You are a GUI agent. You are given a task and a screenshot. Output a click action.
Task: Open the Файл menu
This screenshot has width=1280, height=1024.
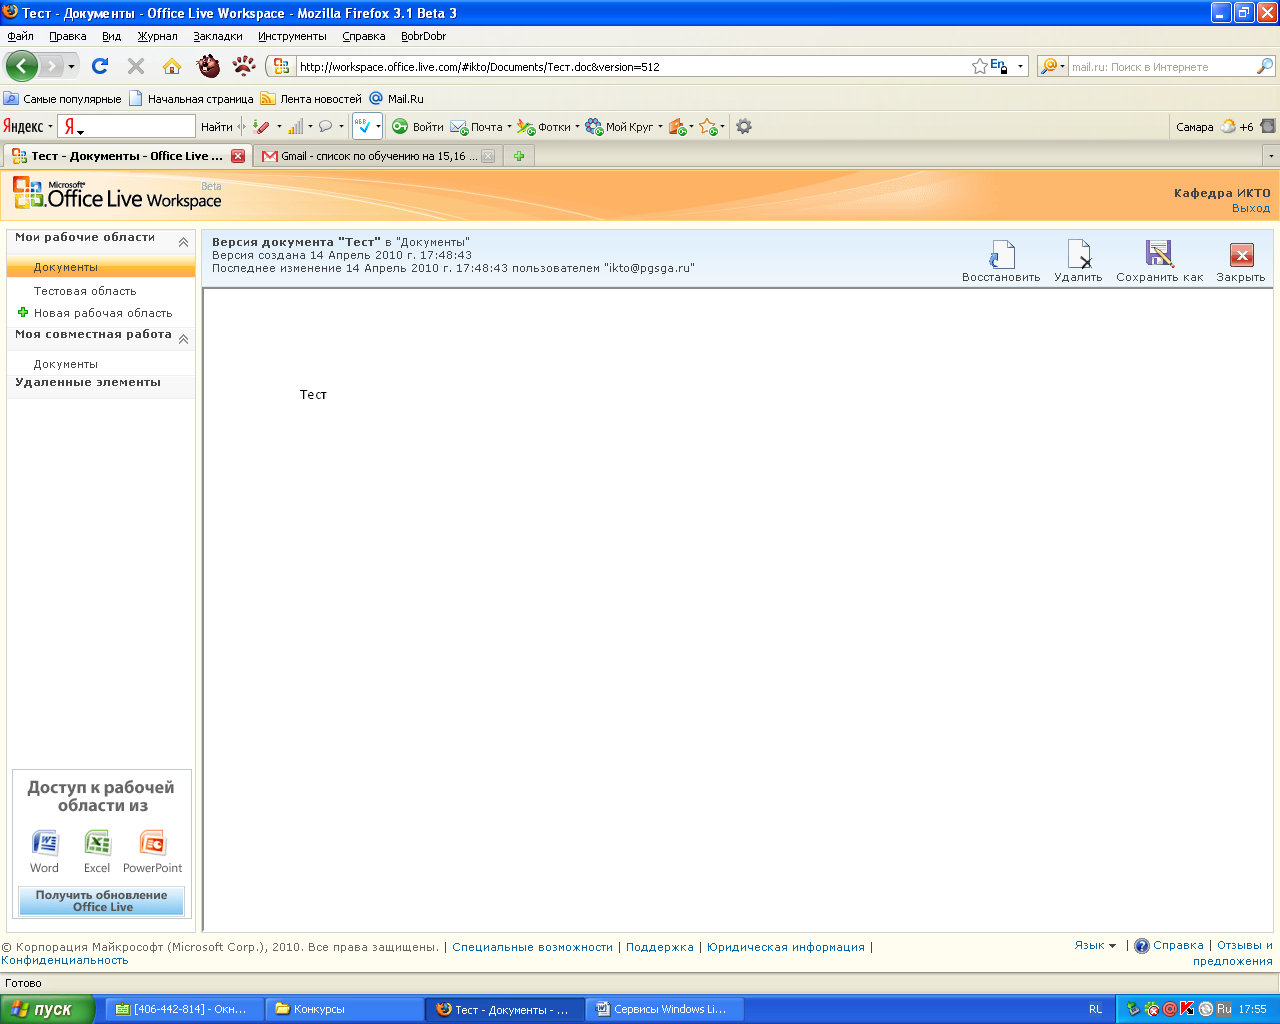(x=20, y=36)
